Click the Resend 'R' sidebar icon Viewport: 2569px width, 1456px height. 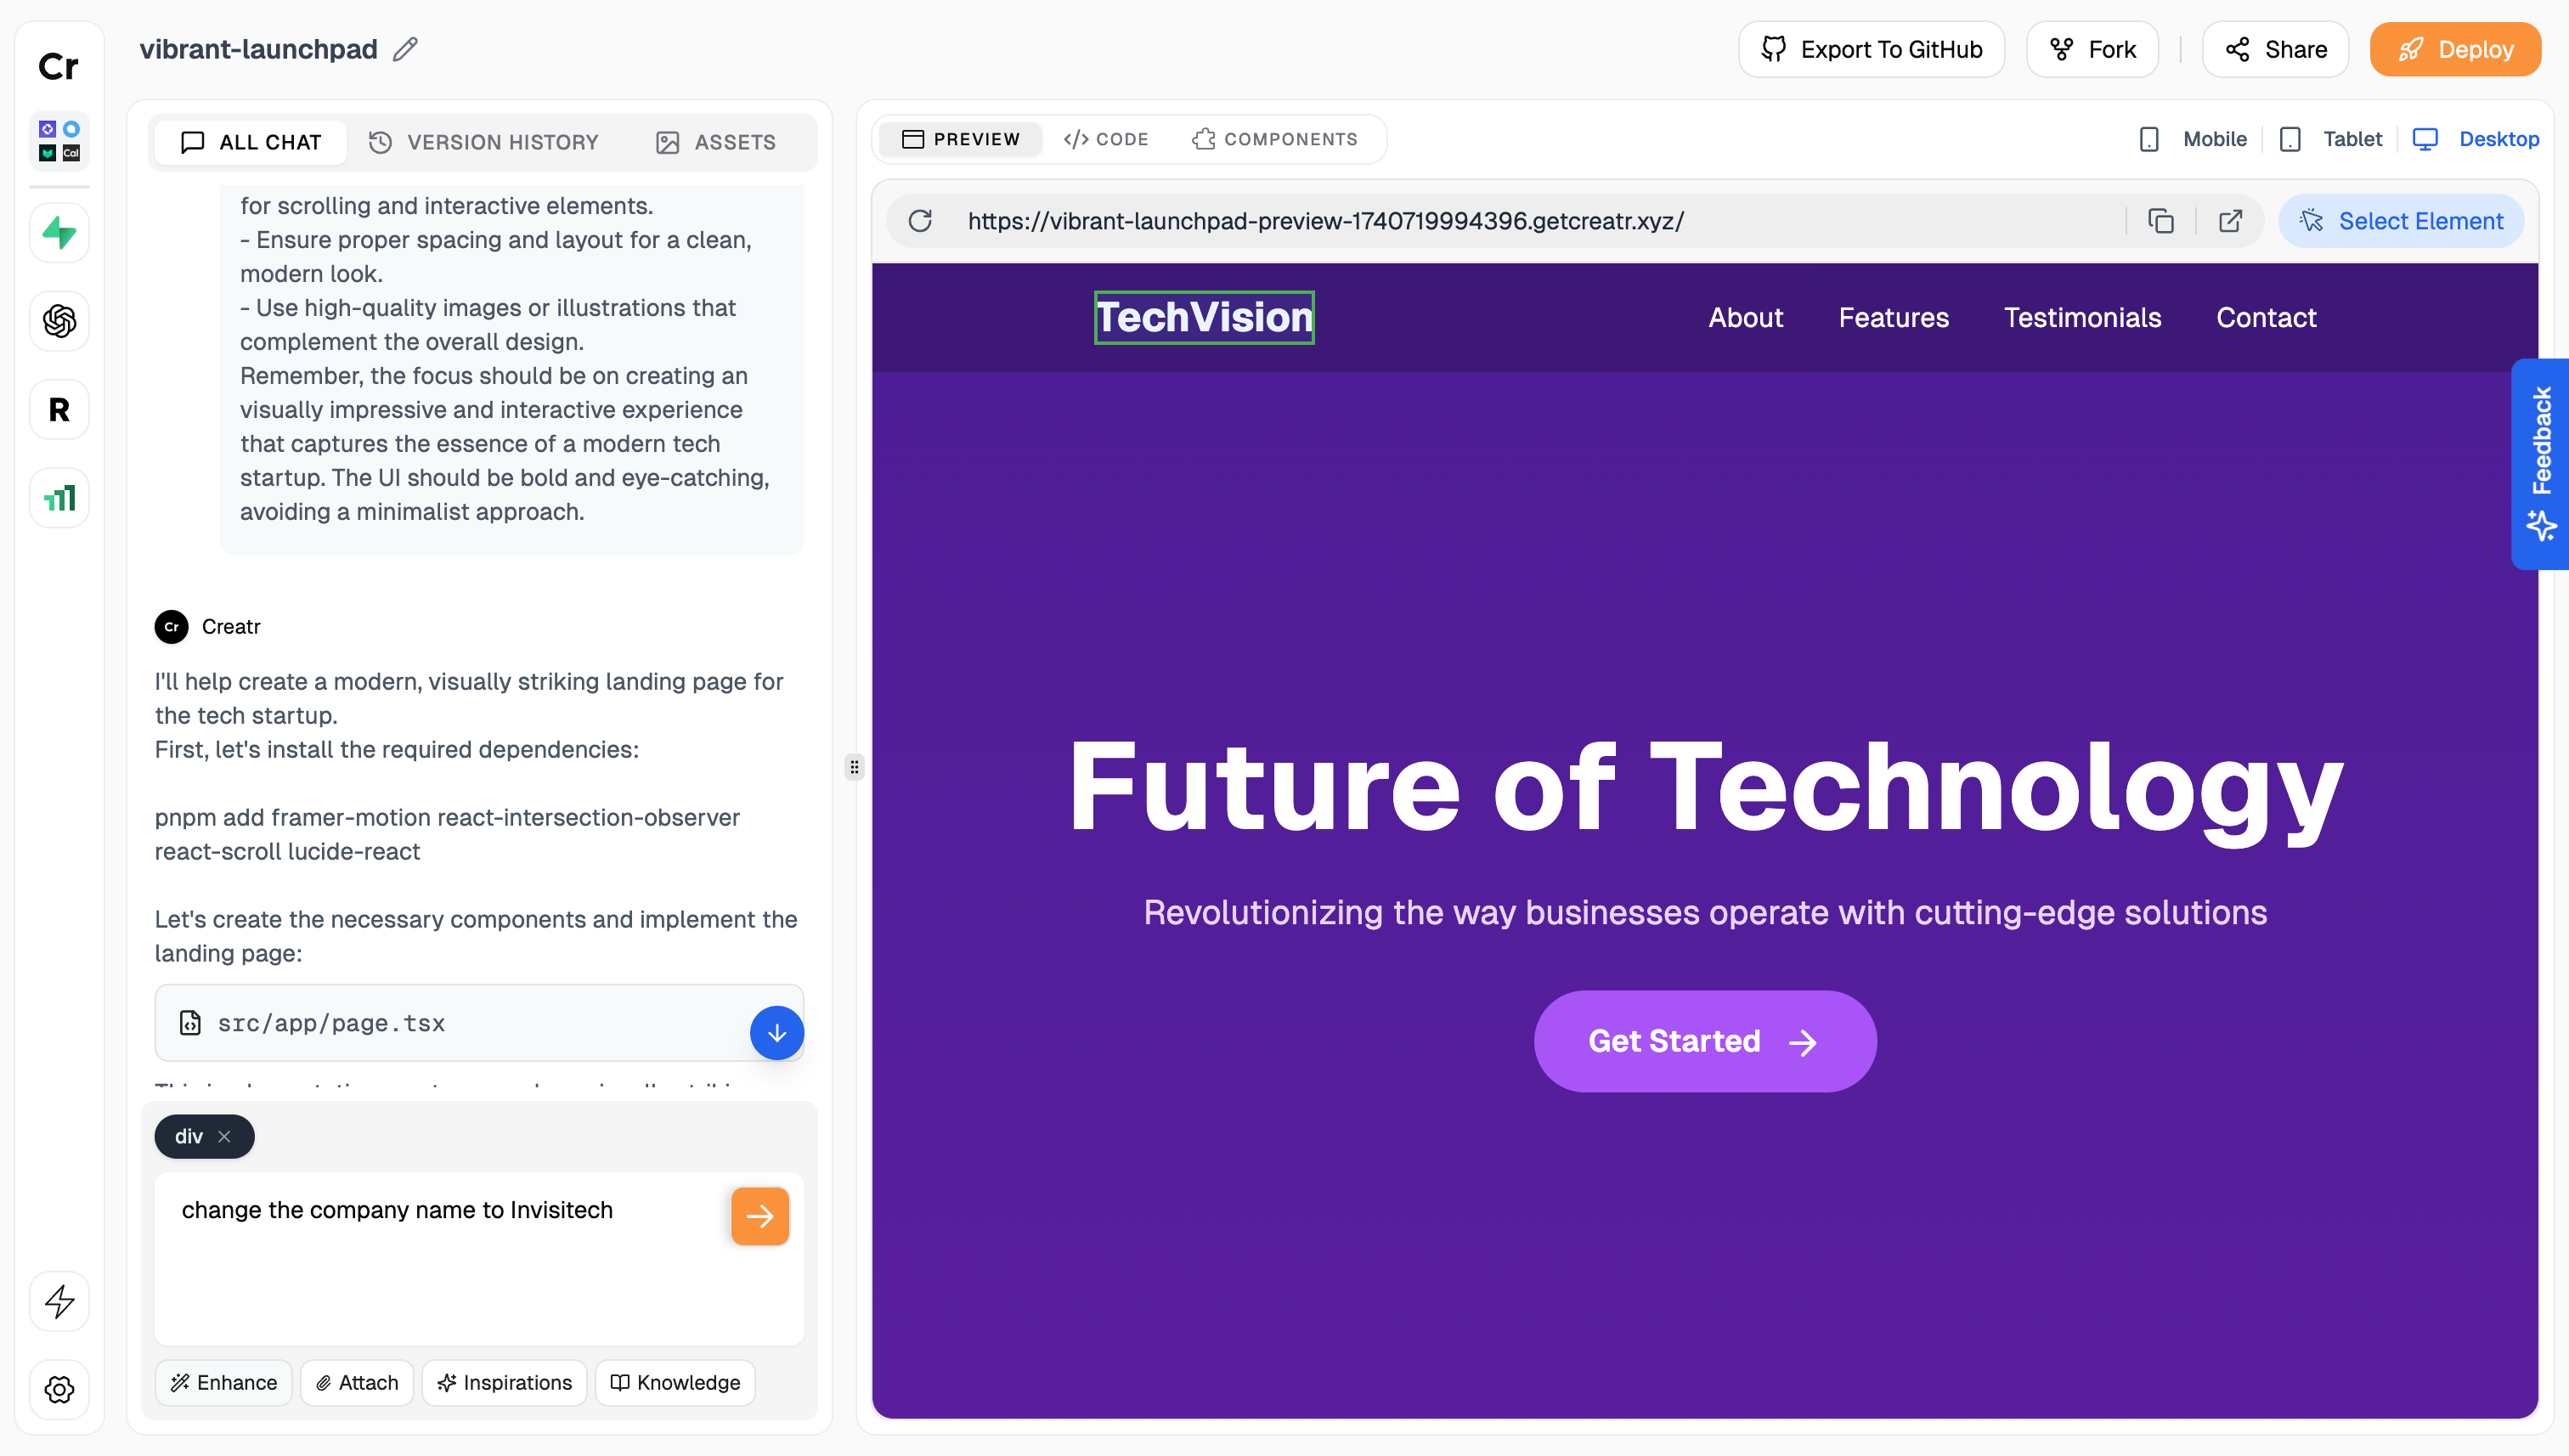[59, 409]
